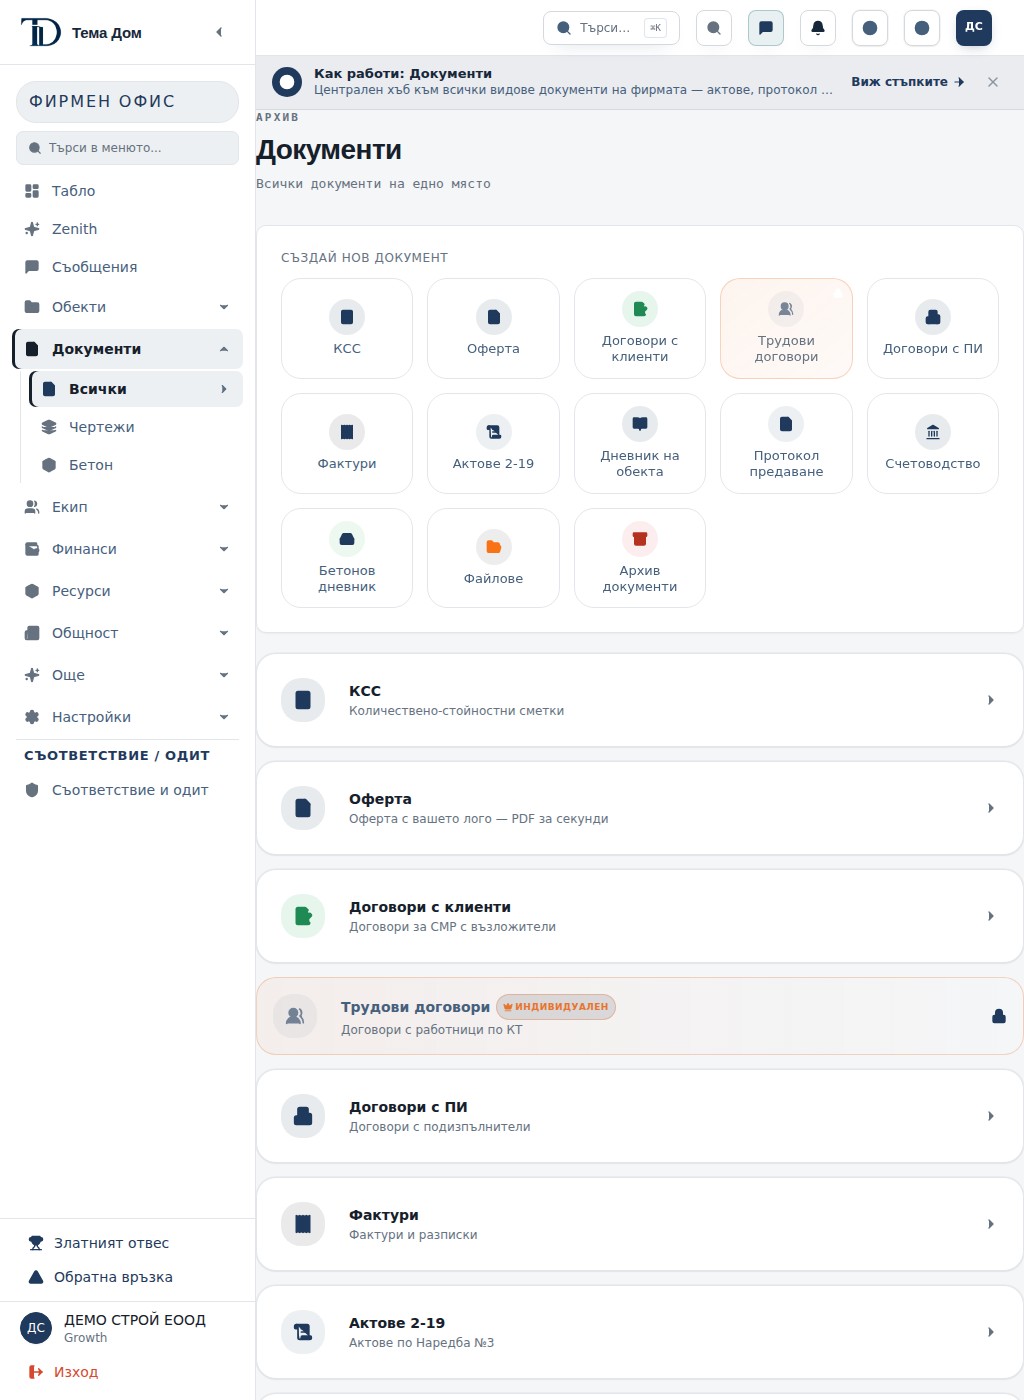Open notifications bell in the top bar

click(x=818, y=28)
